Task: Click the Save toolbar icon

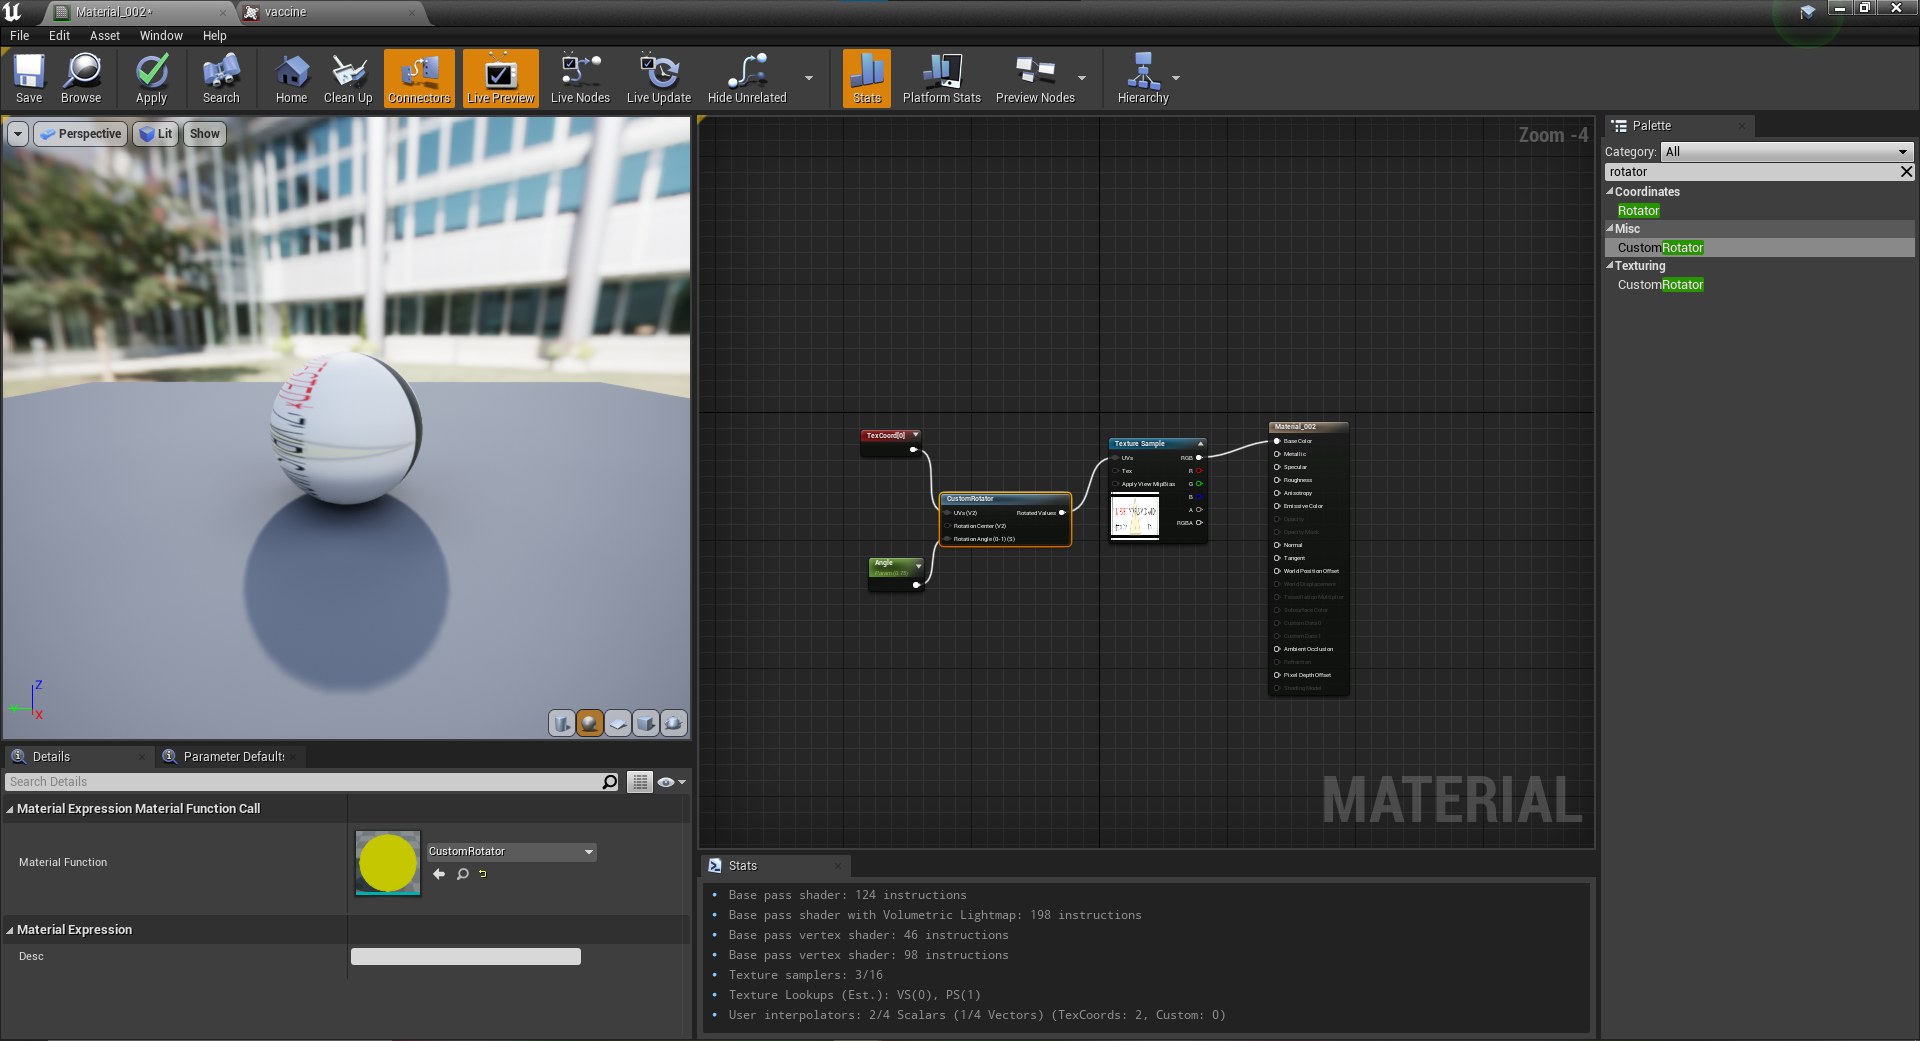Action: [x=29, y=79]
